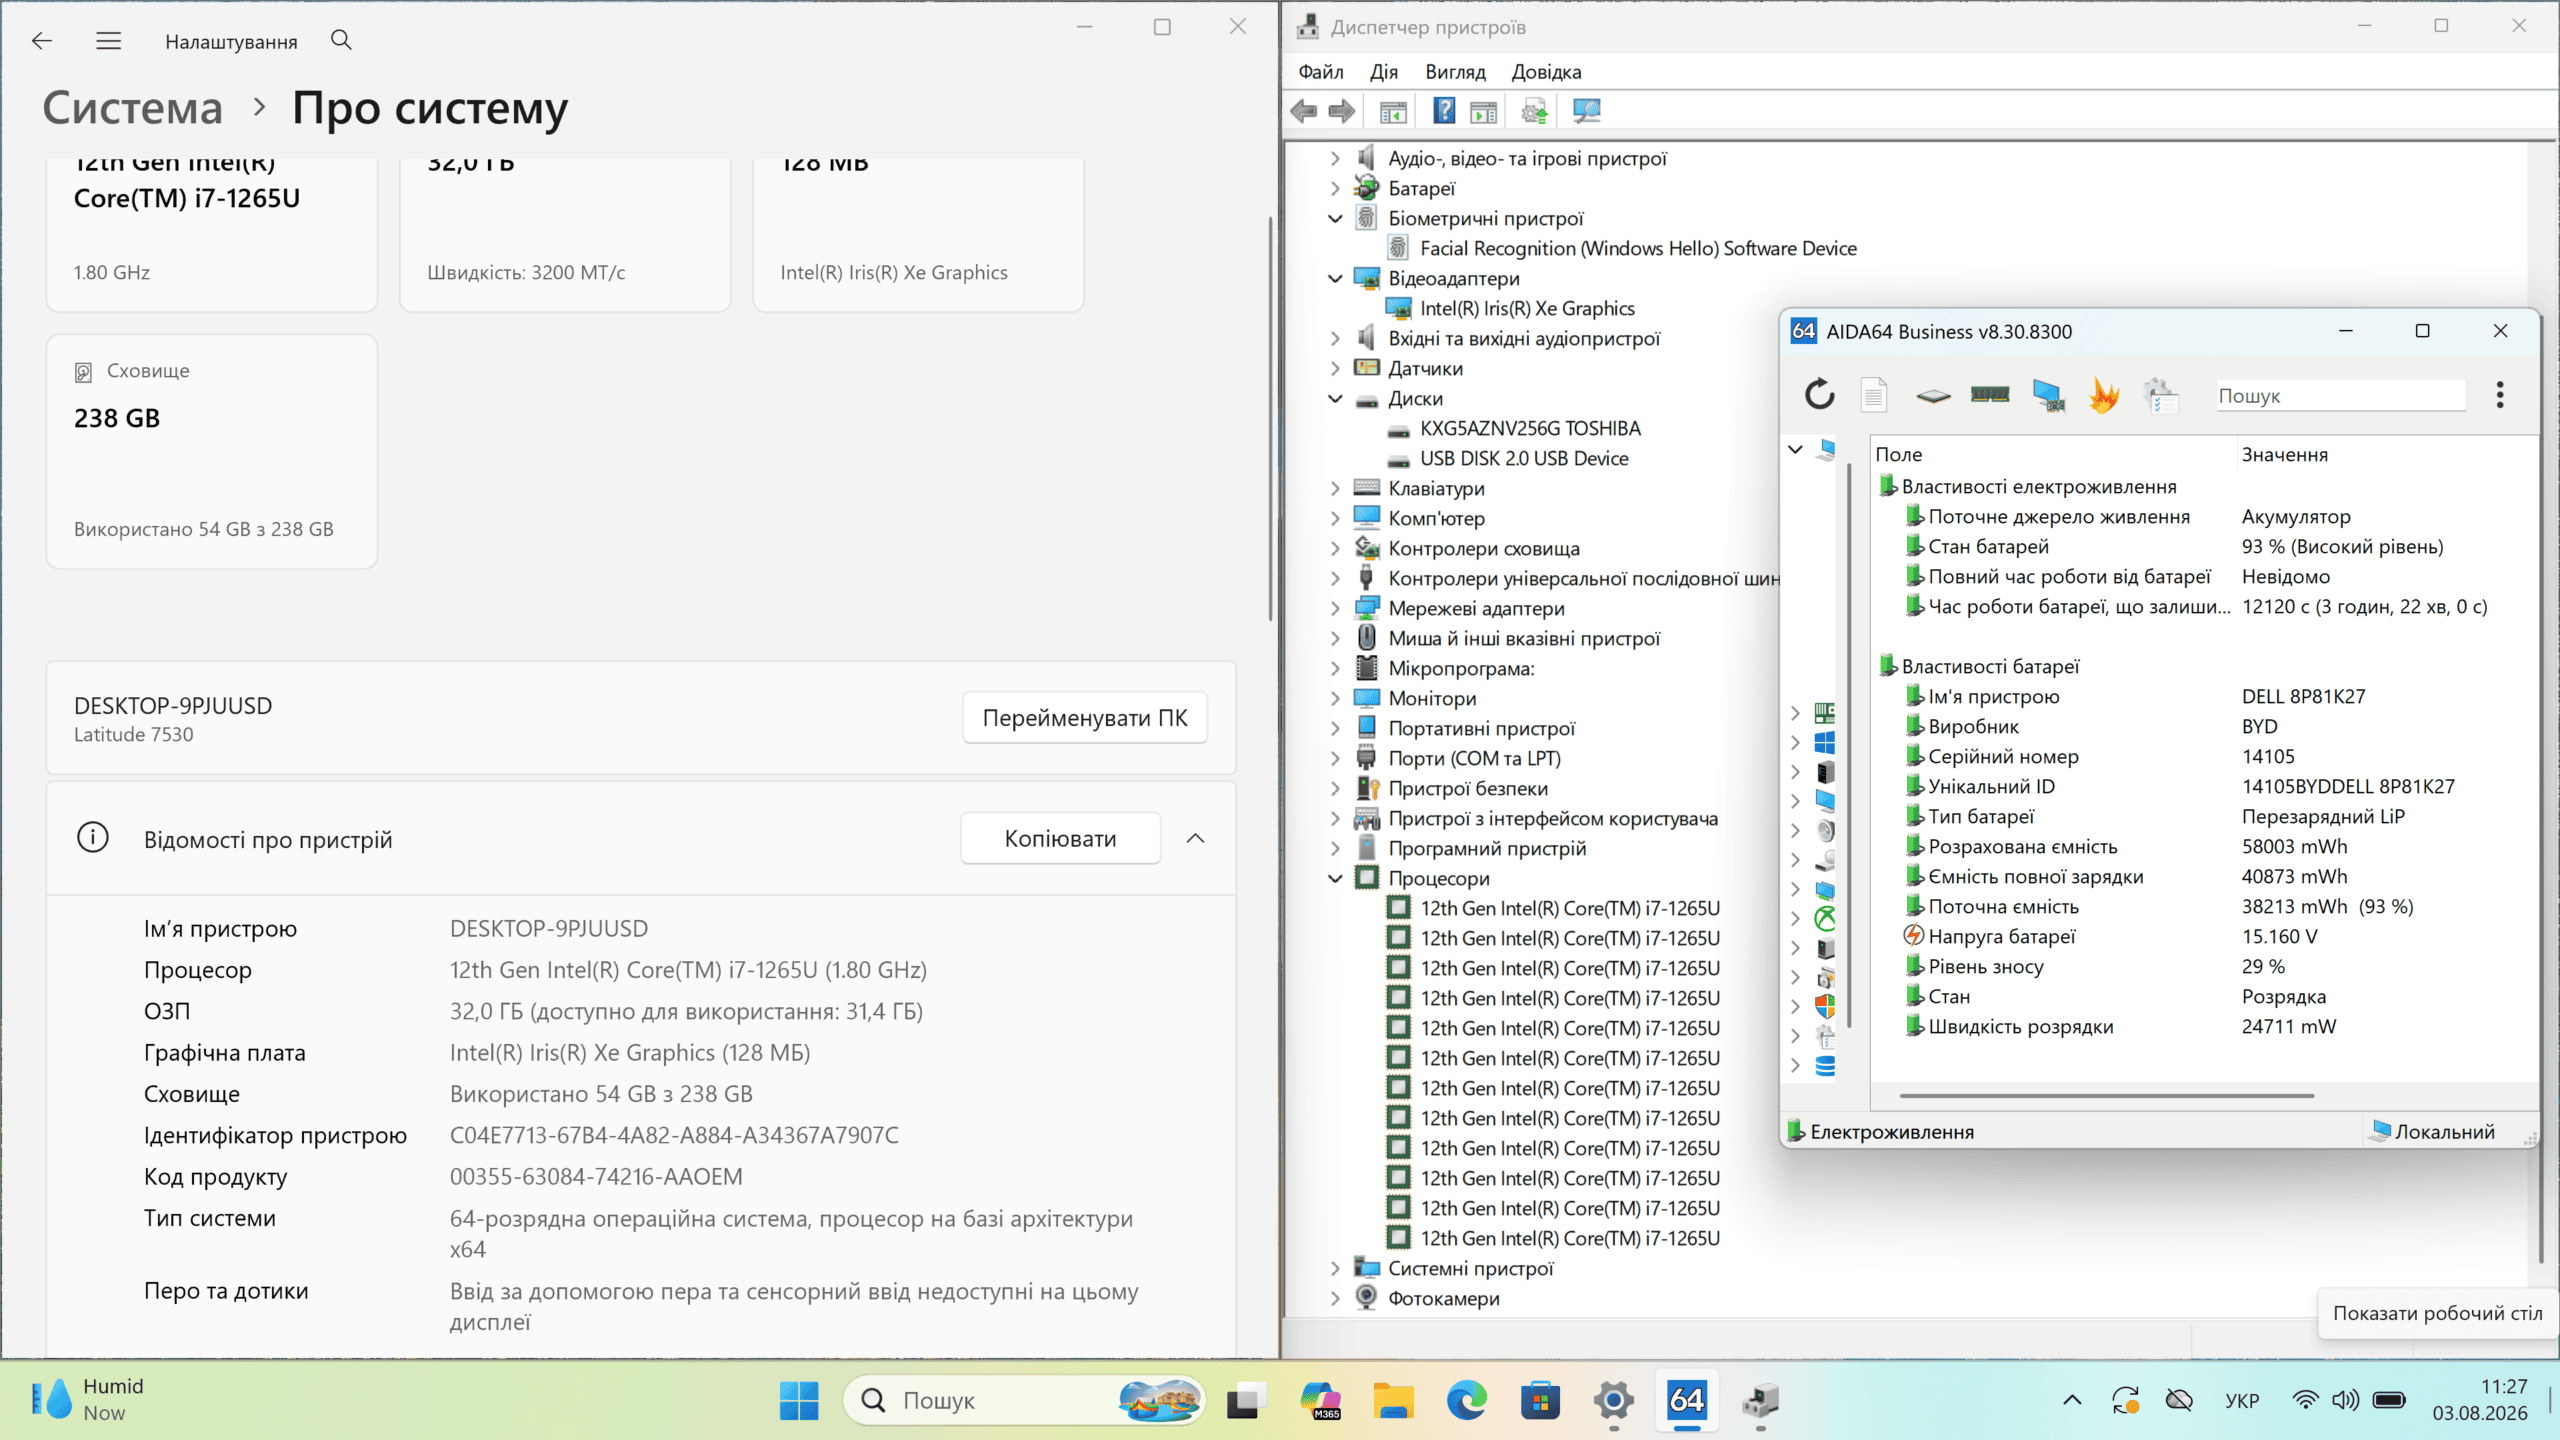Select Facial Recognition (Windows Hello) Software Device
The image size is (2560, 1440).
(x=1638, y=248)
